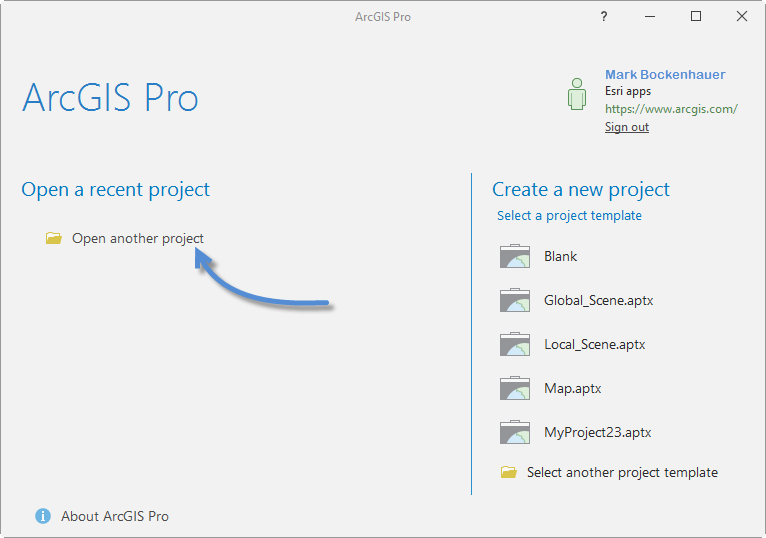
Task: Click the Esri apps text
Action: point(628,91)
